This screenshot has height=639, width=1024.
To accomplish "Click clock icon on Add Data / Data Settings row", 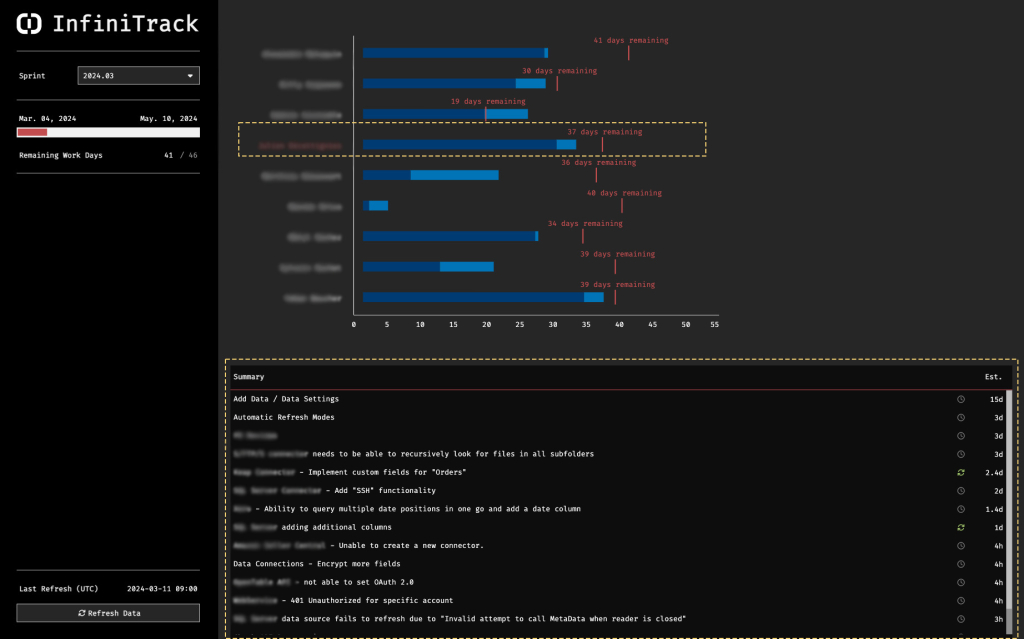I will tap(961, 399).
